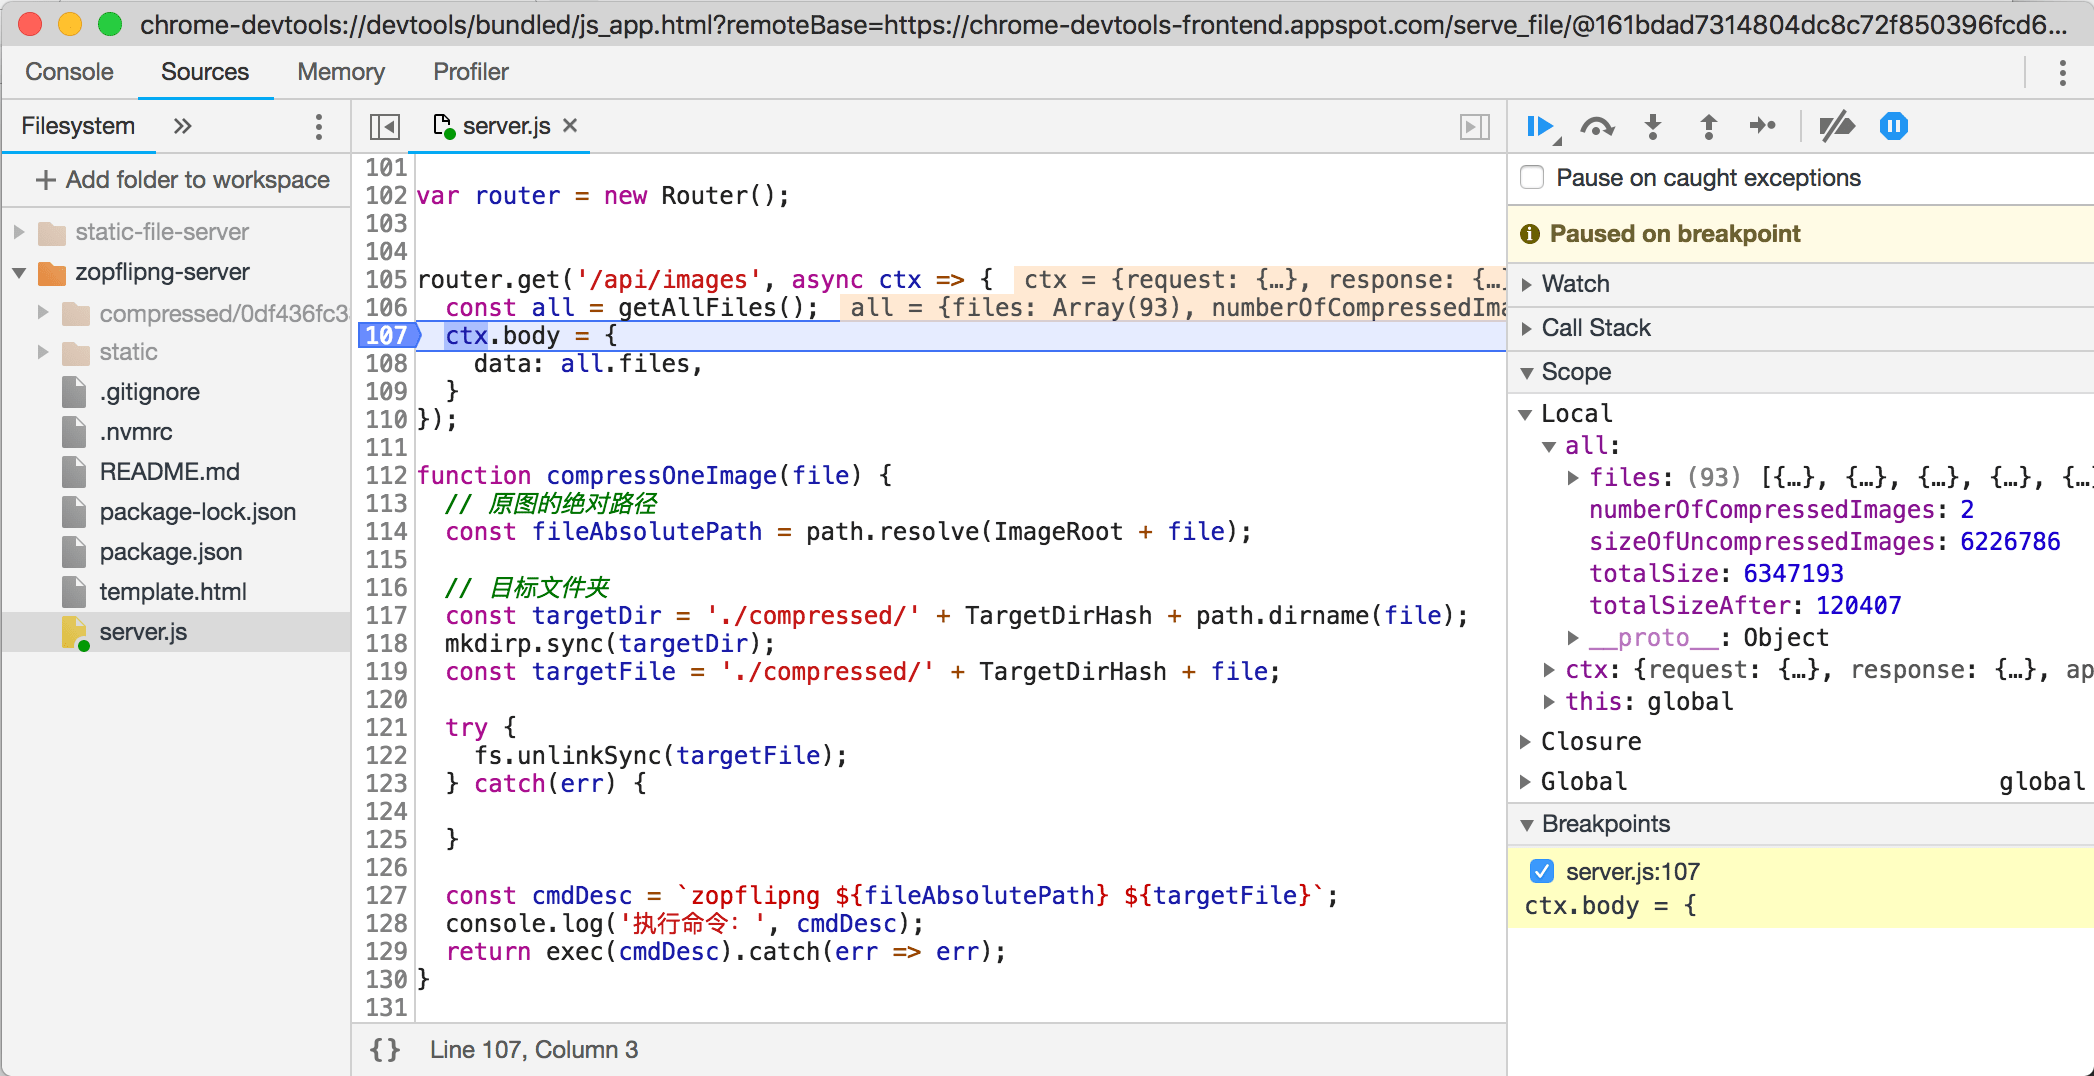Deactivate all breakpoints
2094x1076 pixels.
coord(1837,127)
